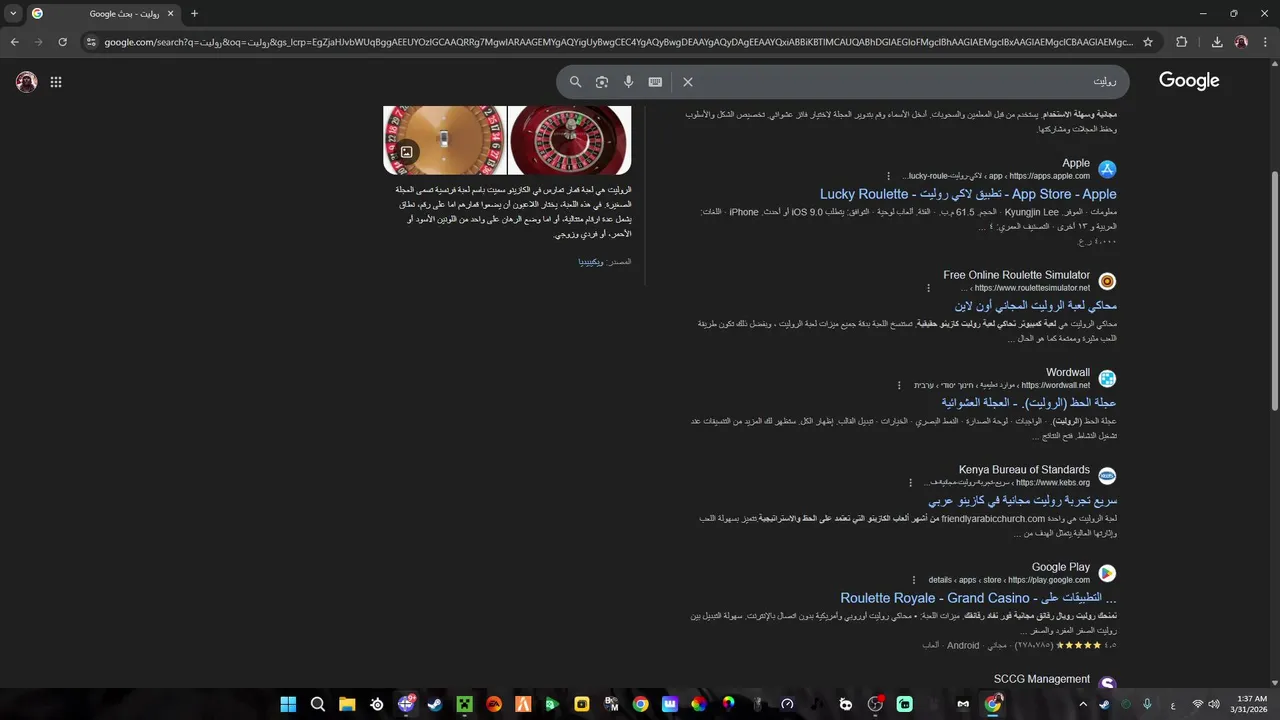Go back in Chrome history
The height and width of the screenshot is (720, 1280).
[x=14, y=42]
